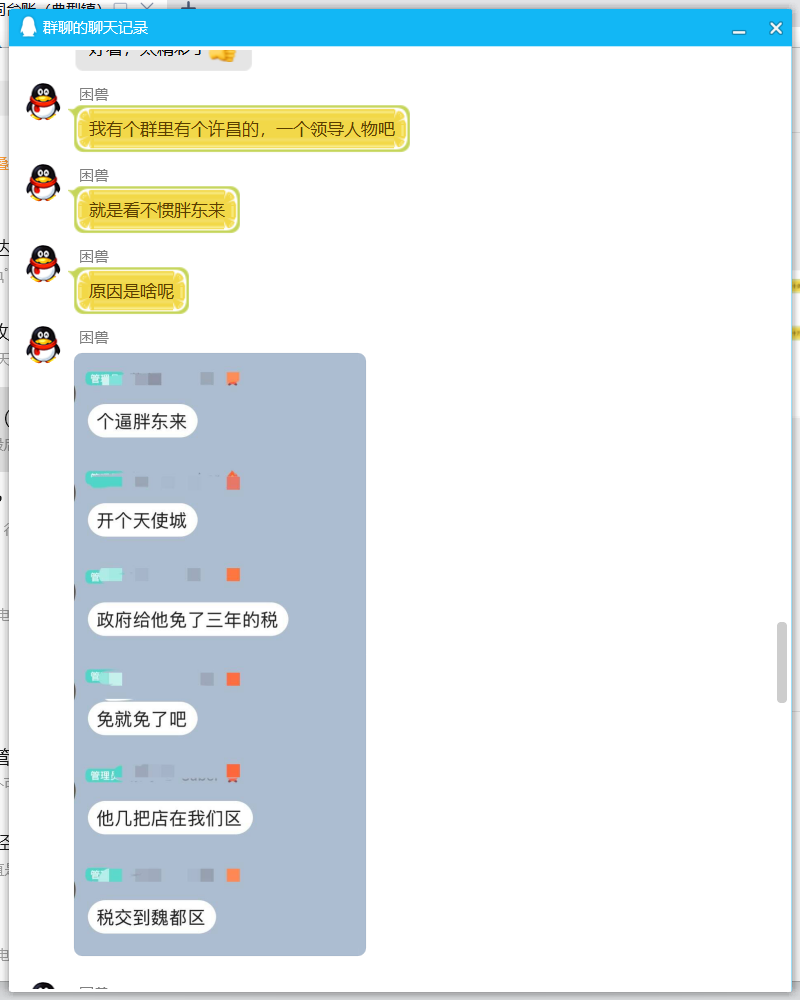Select the yellow bubble "我有个群里有个许昌的"

pyautogui.click(x=242, y=129)
